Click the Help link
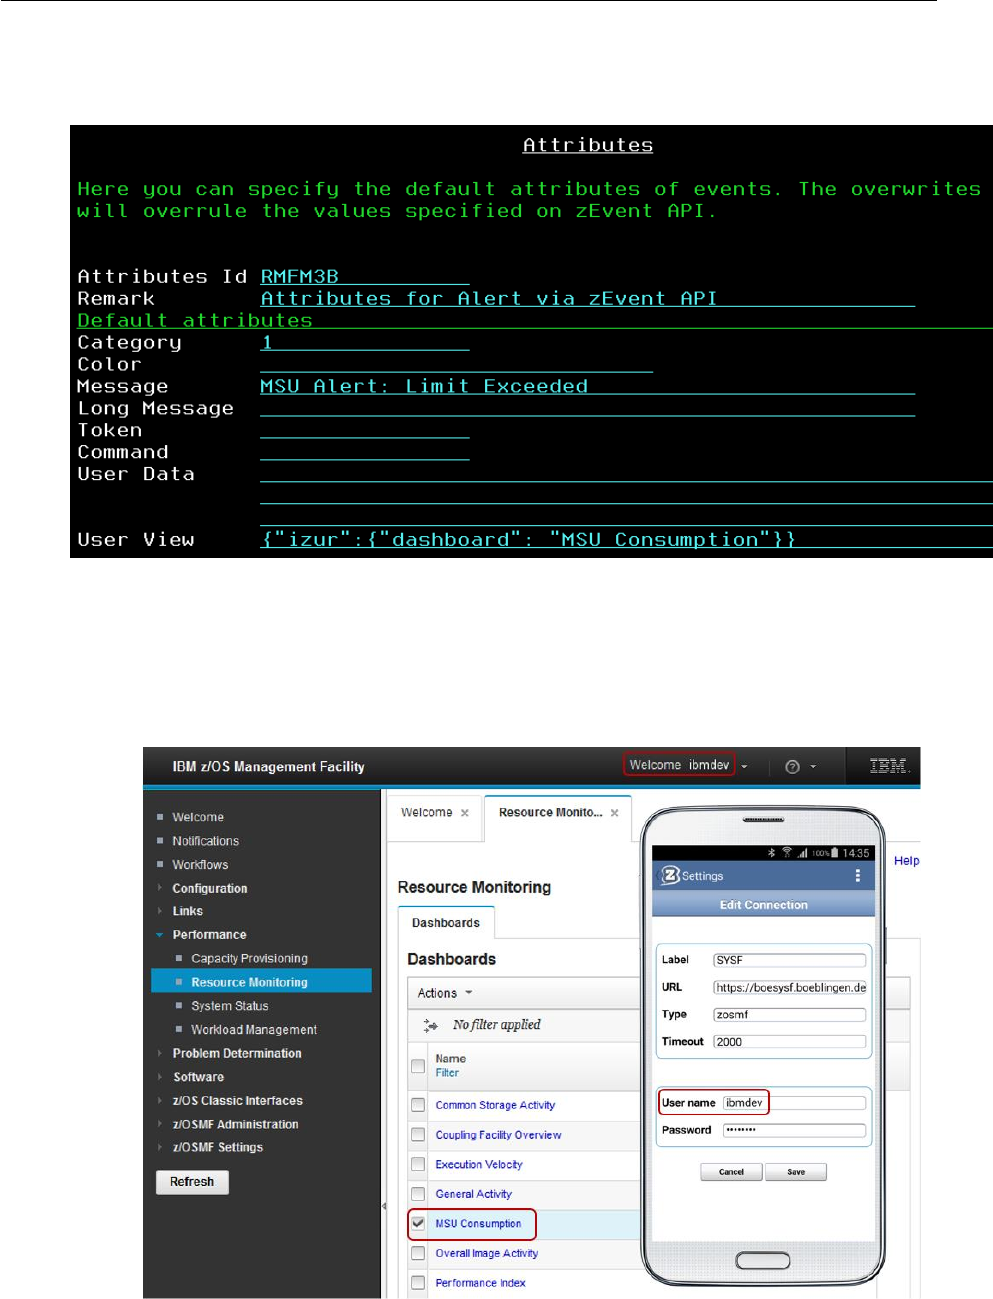 (x=907, y=861)
